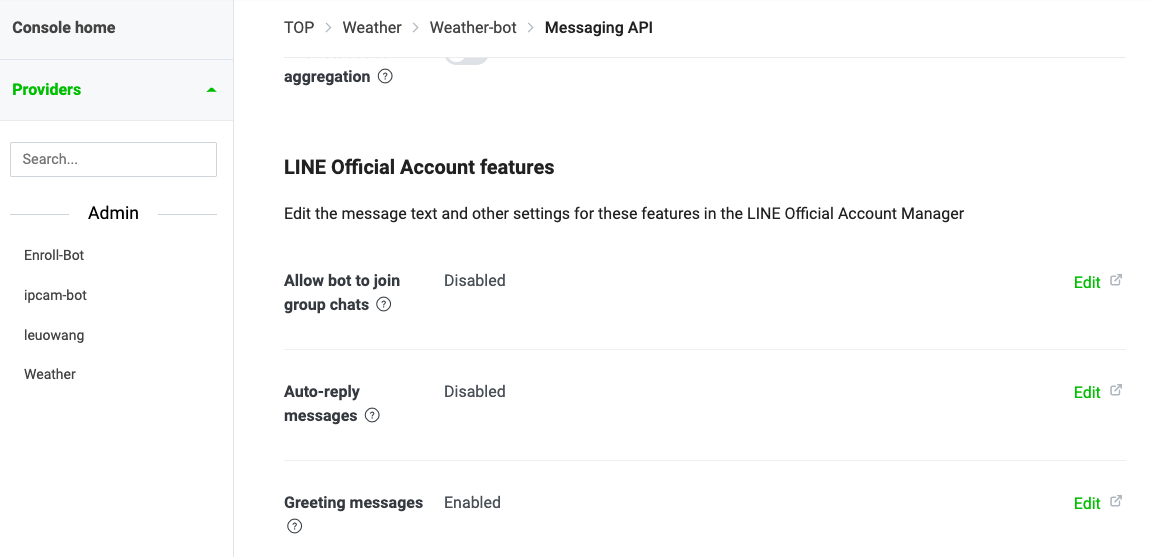Click the Admin section label
The height and width of the screenshot is (557, 1149).
click(114, 213)
